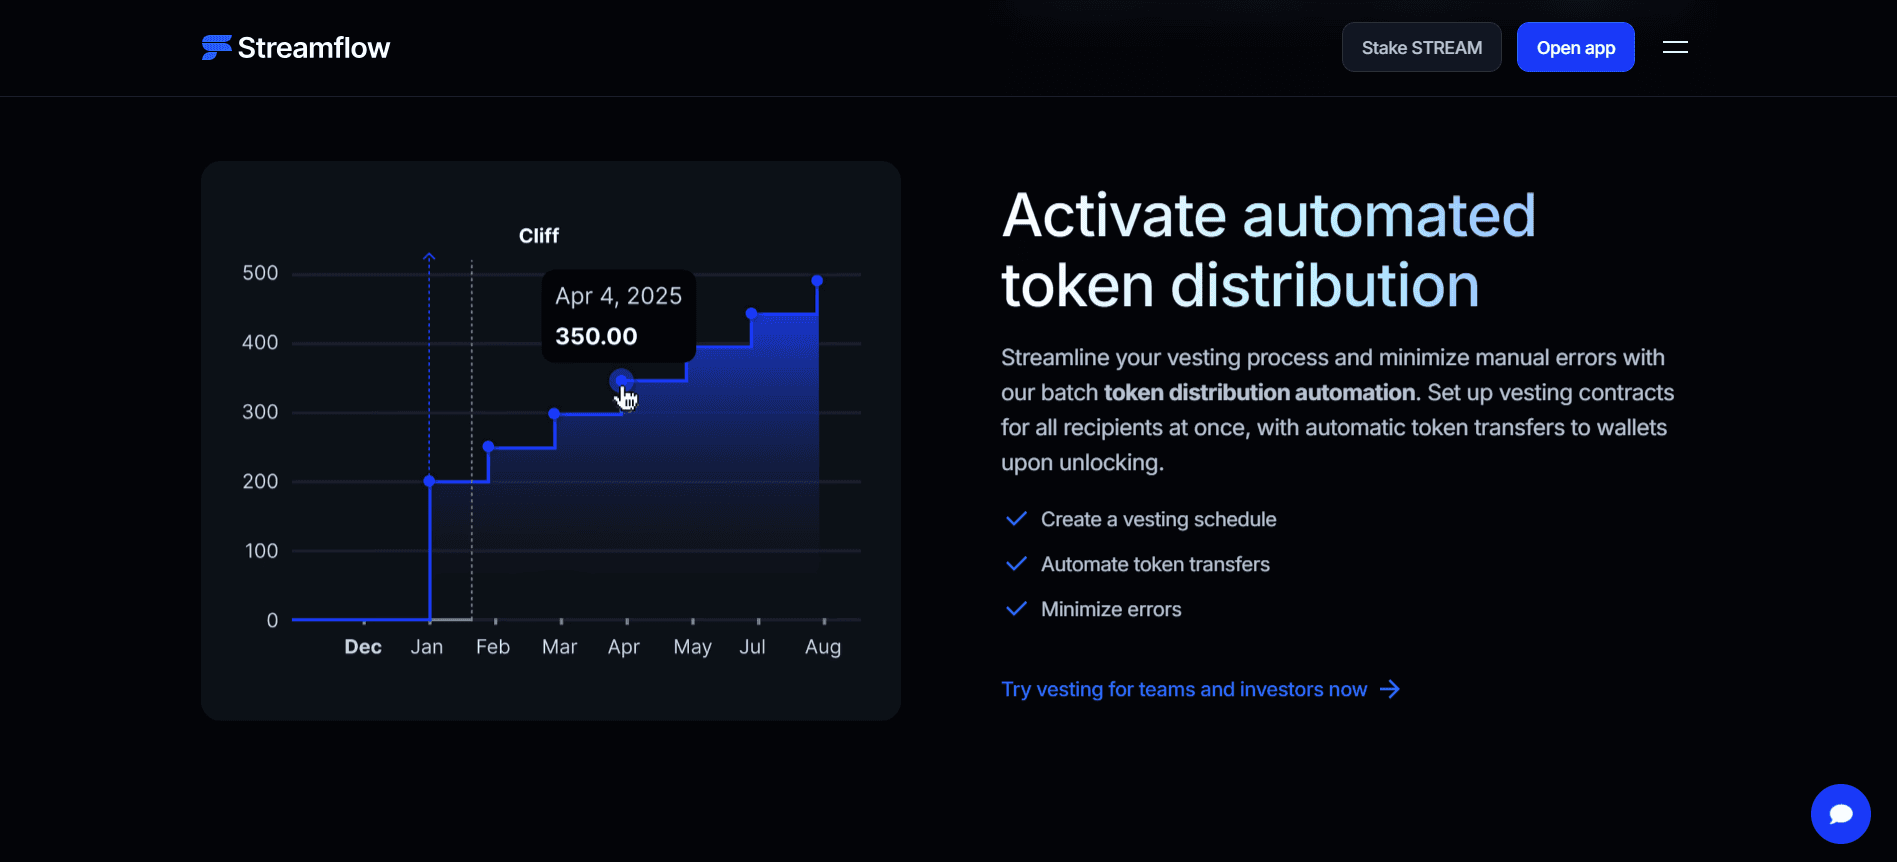This screenshot has height=862, width=1897.
Task: Click the bold token distribution automation phrase
Action: click(1260, 392)
